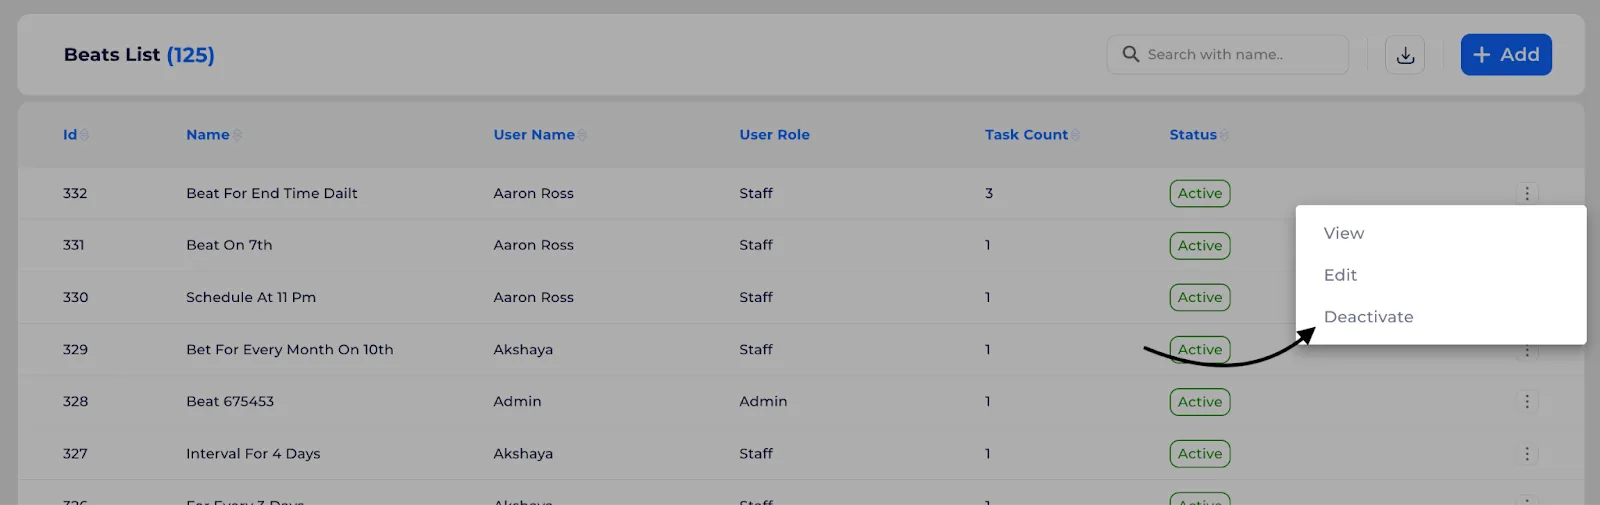Click task count 3 for beat 332
1600x505 pixels.
pos(989,194)
